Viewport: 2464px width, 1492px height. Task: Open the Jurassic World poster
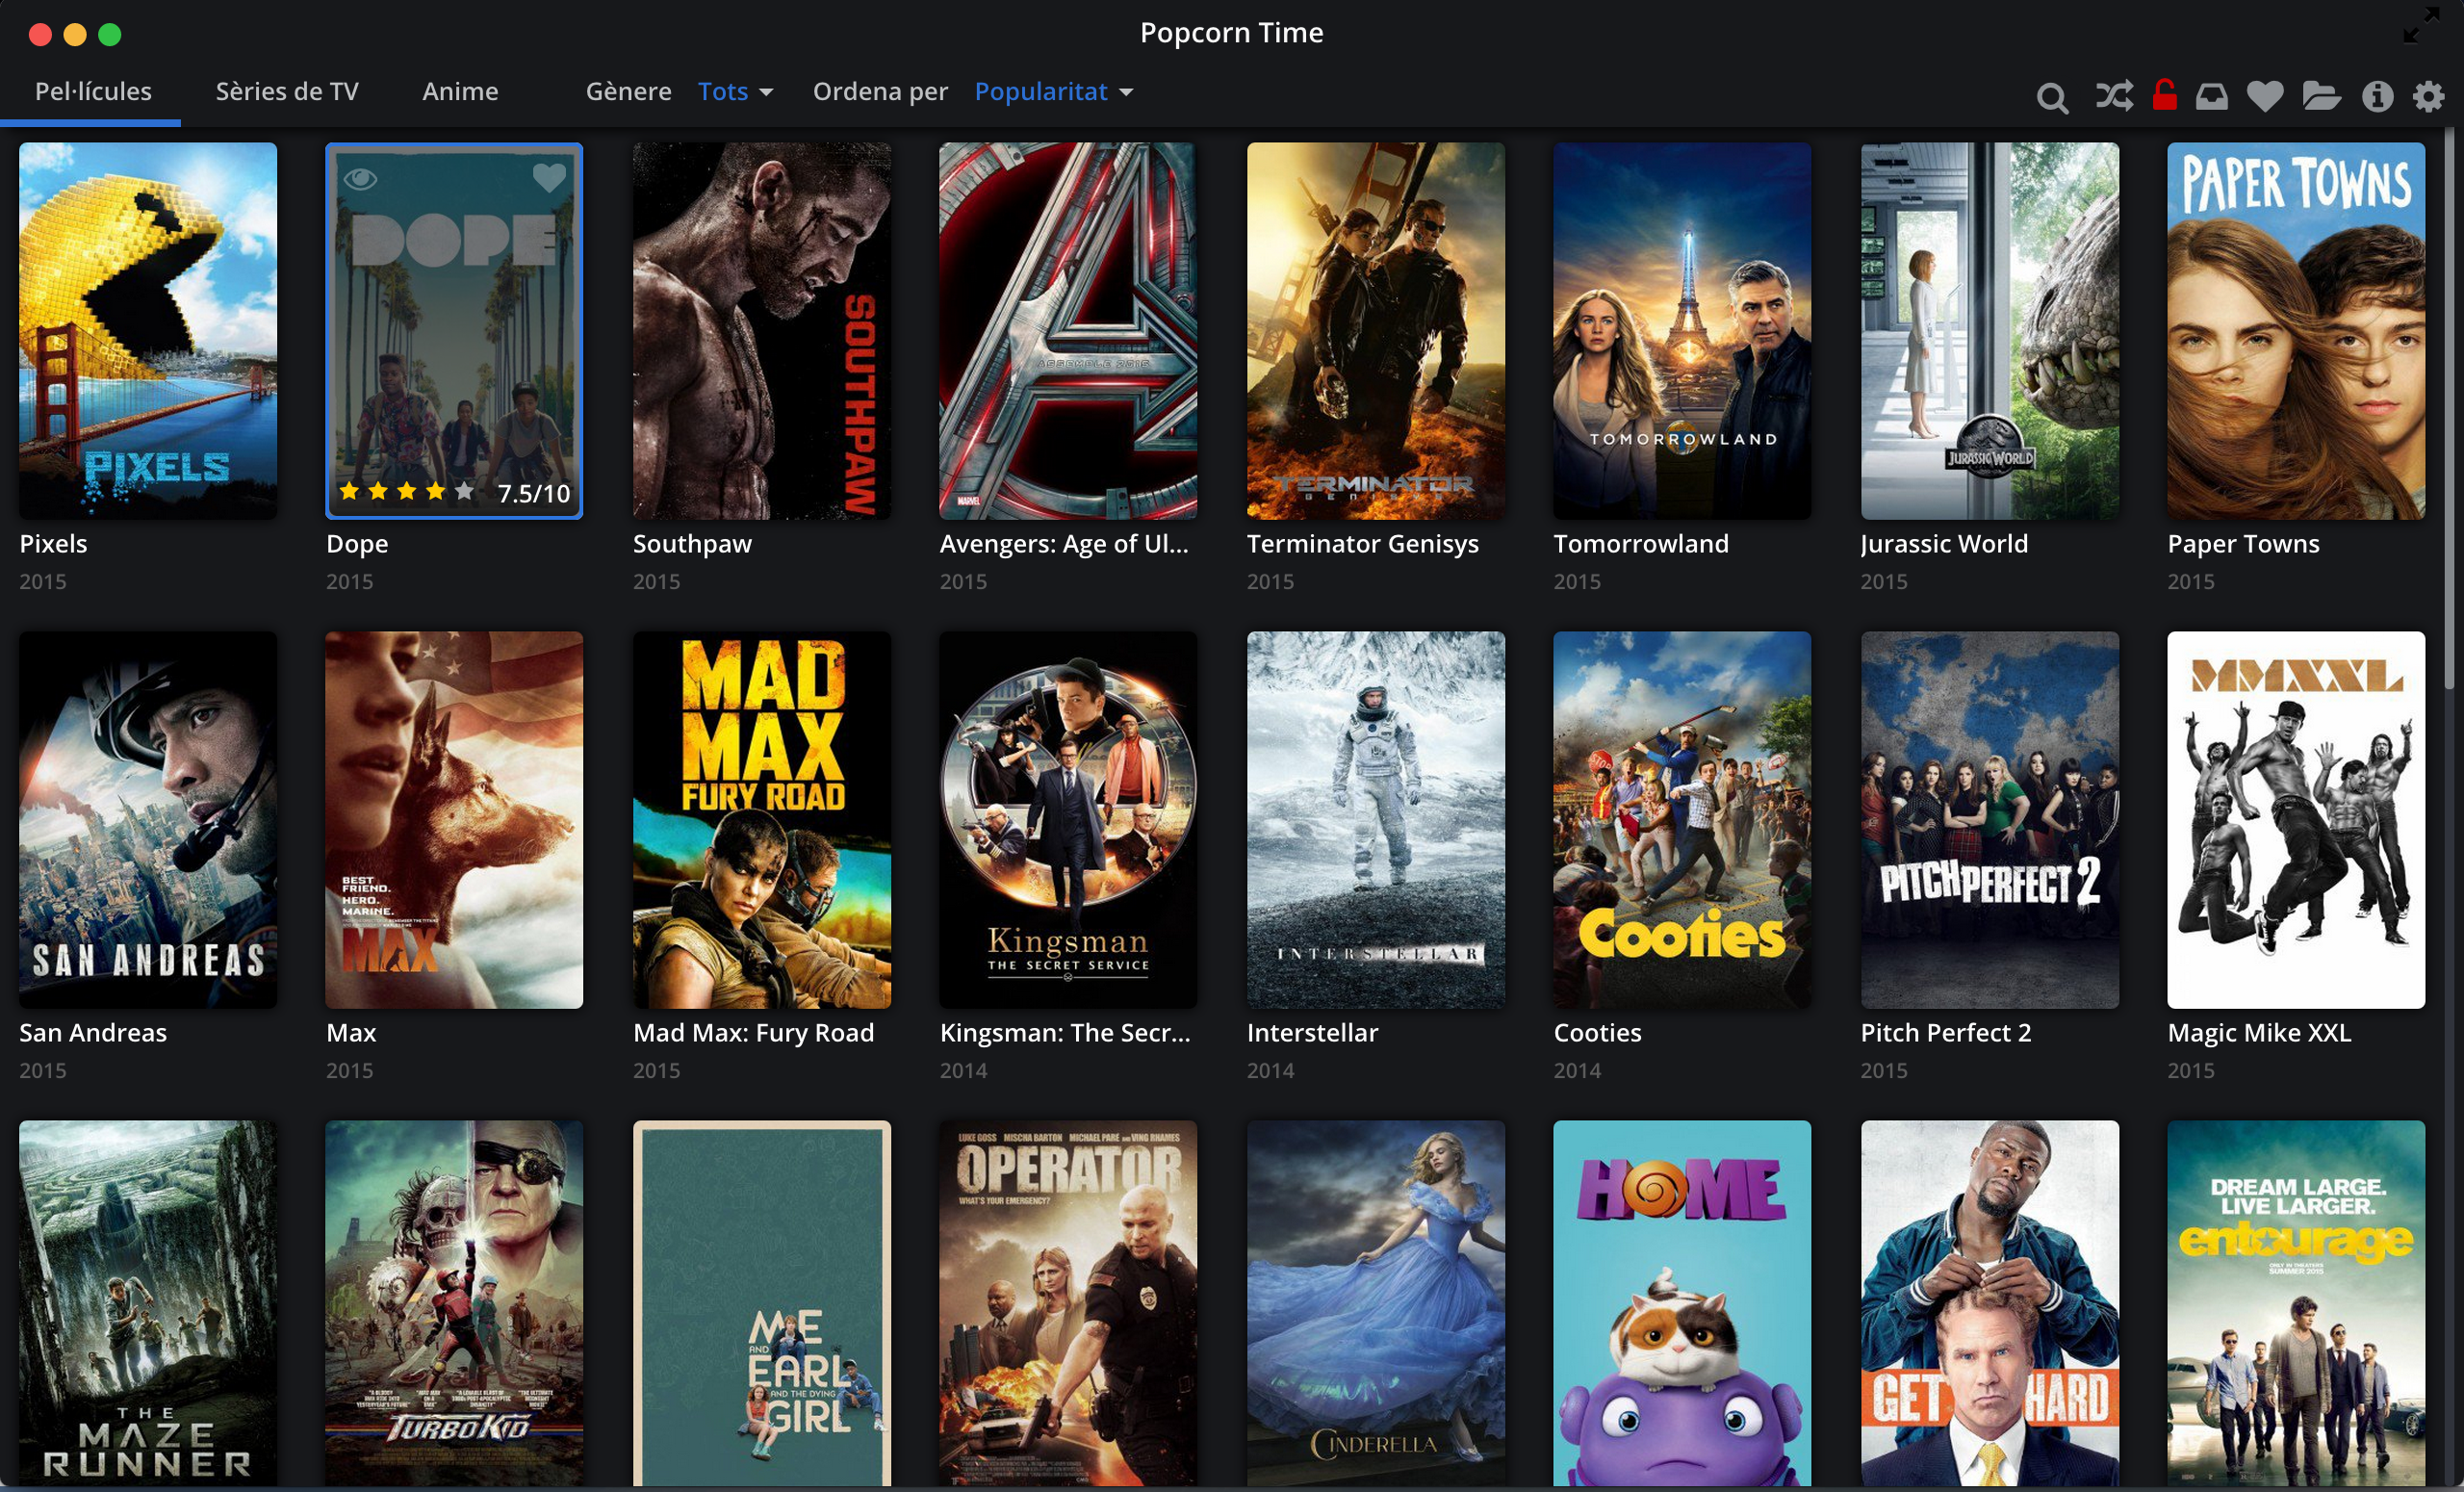click(1990, 331)
